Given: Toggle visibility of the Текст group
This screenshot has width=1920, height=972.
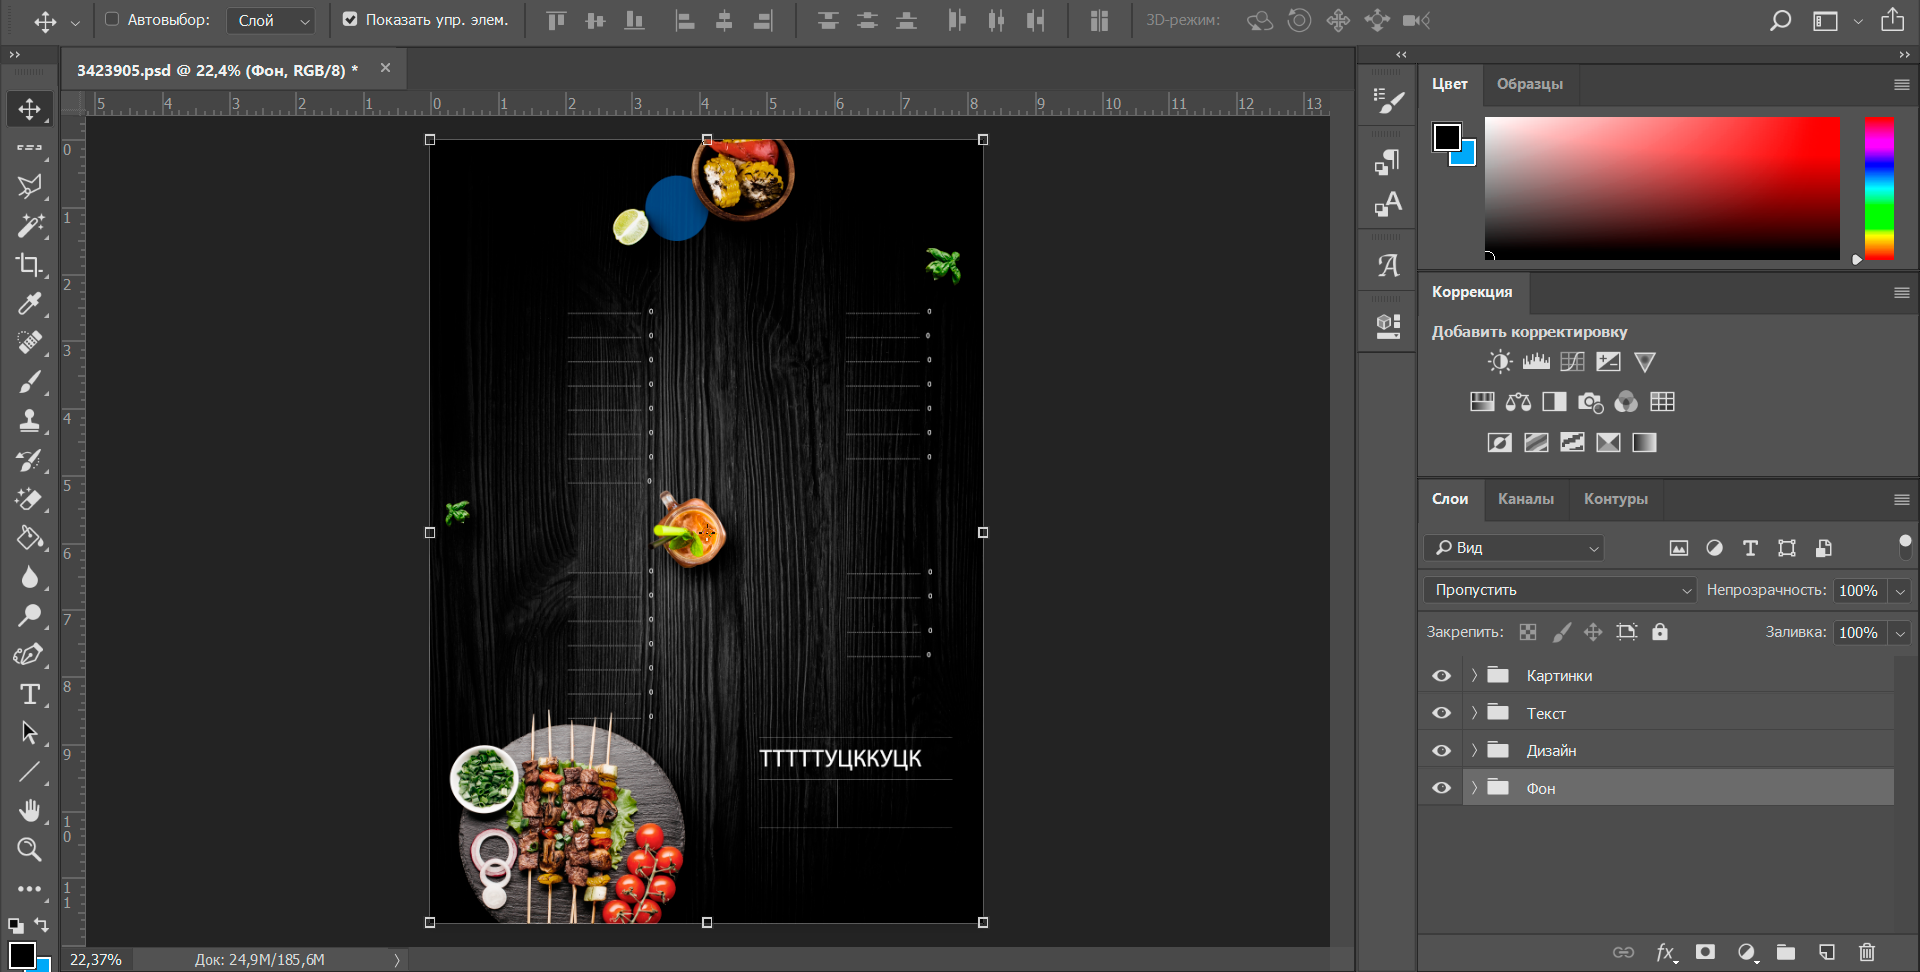Looking at the screenshot, I should click(1441, 713).
